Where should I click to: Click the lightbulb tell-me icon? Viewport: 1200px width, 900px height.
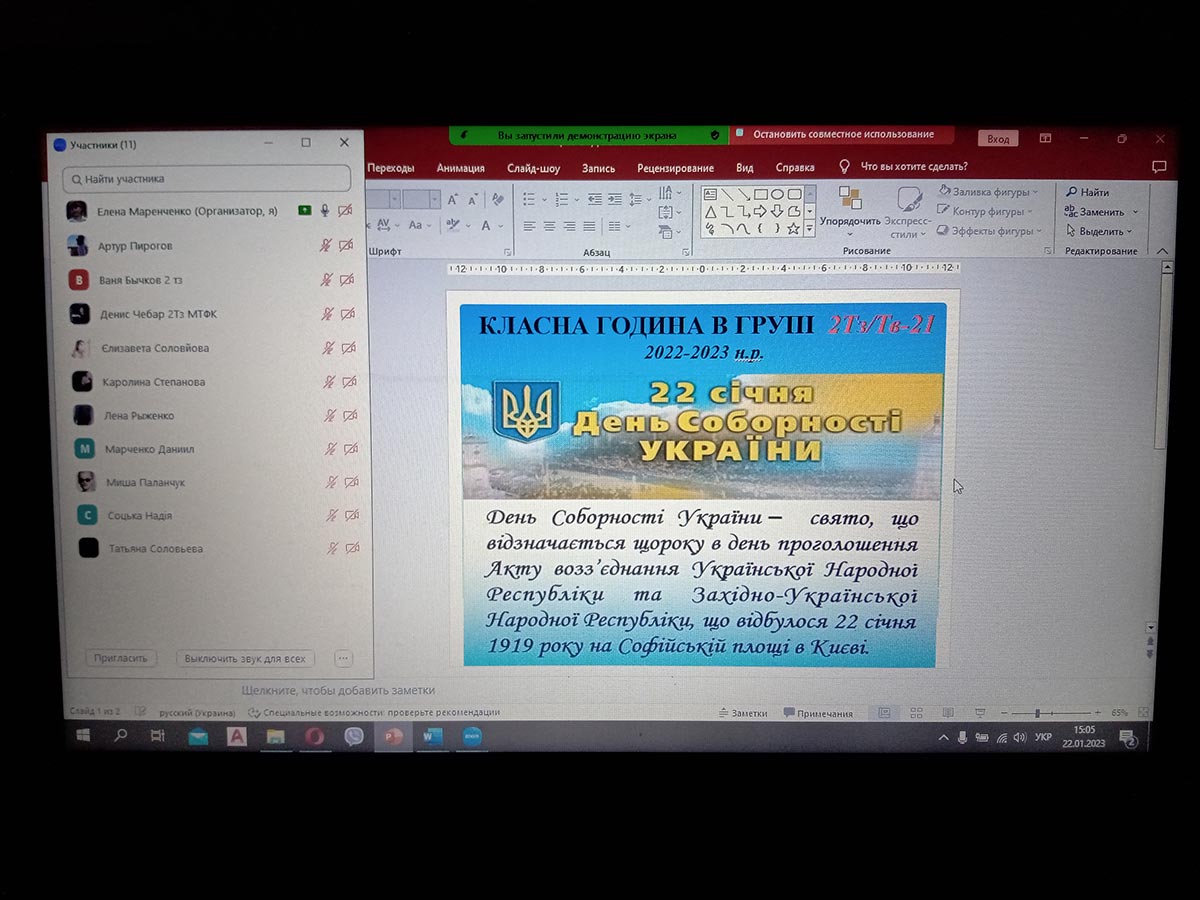pyautogui.click(x=844, y=167)
